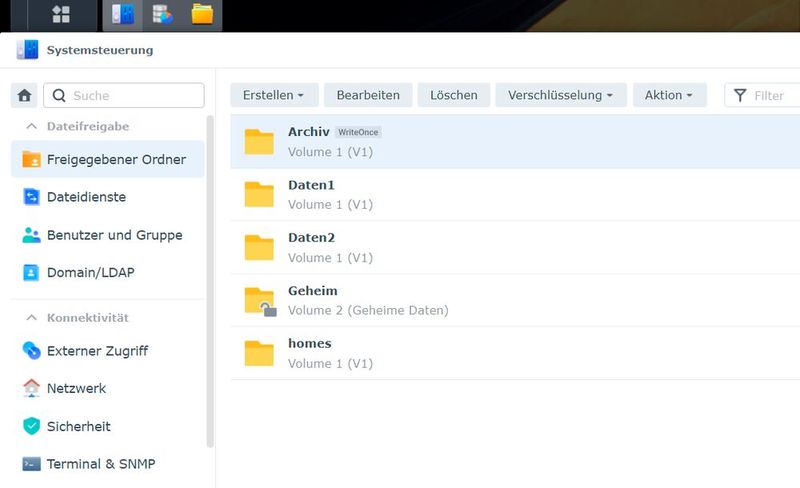Click the Benutzer und Gruppe icon
Screen dimensions: 800x488
click(32, 235)
